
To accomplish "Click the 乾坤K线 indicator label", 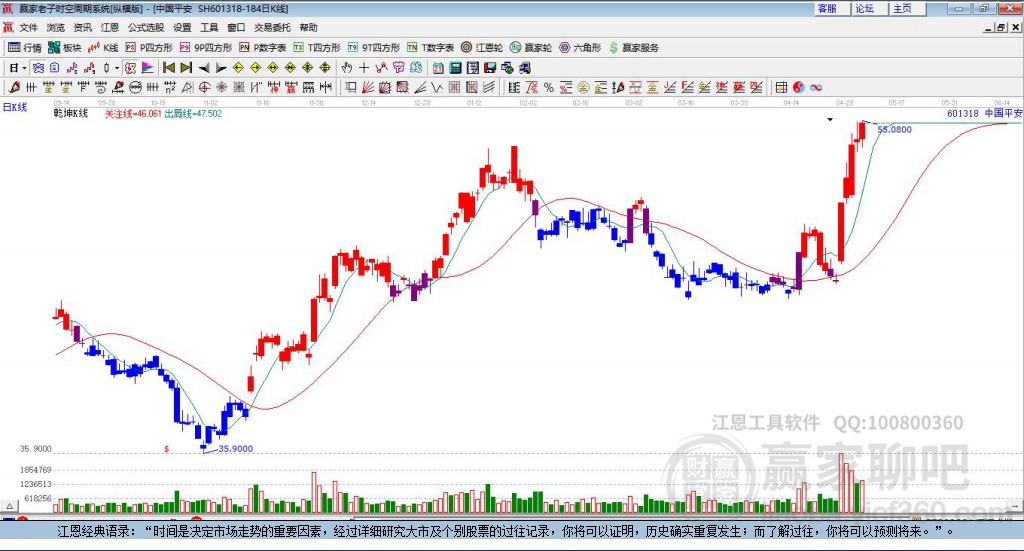I will tap(71, 113).
